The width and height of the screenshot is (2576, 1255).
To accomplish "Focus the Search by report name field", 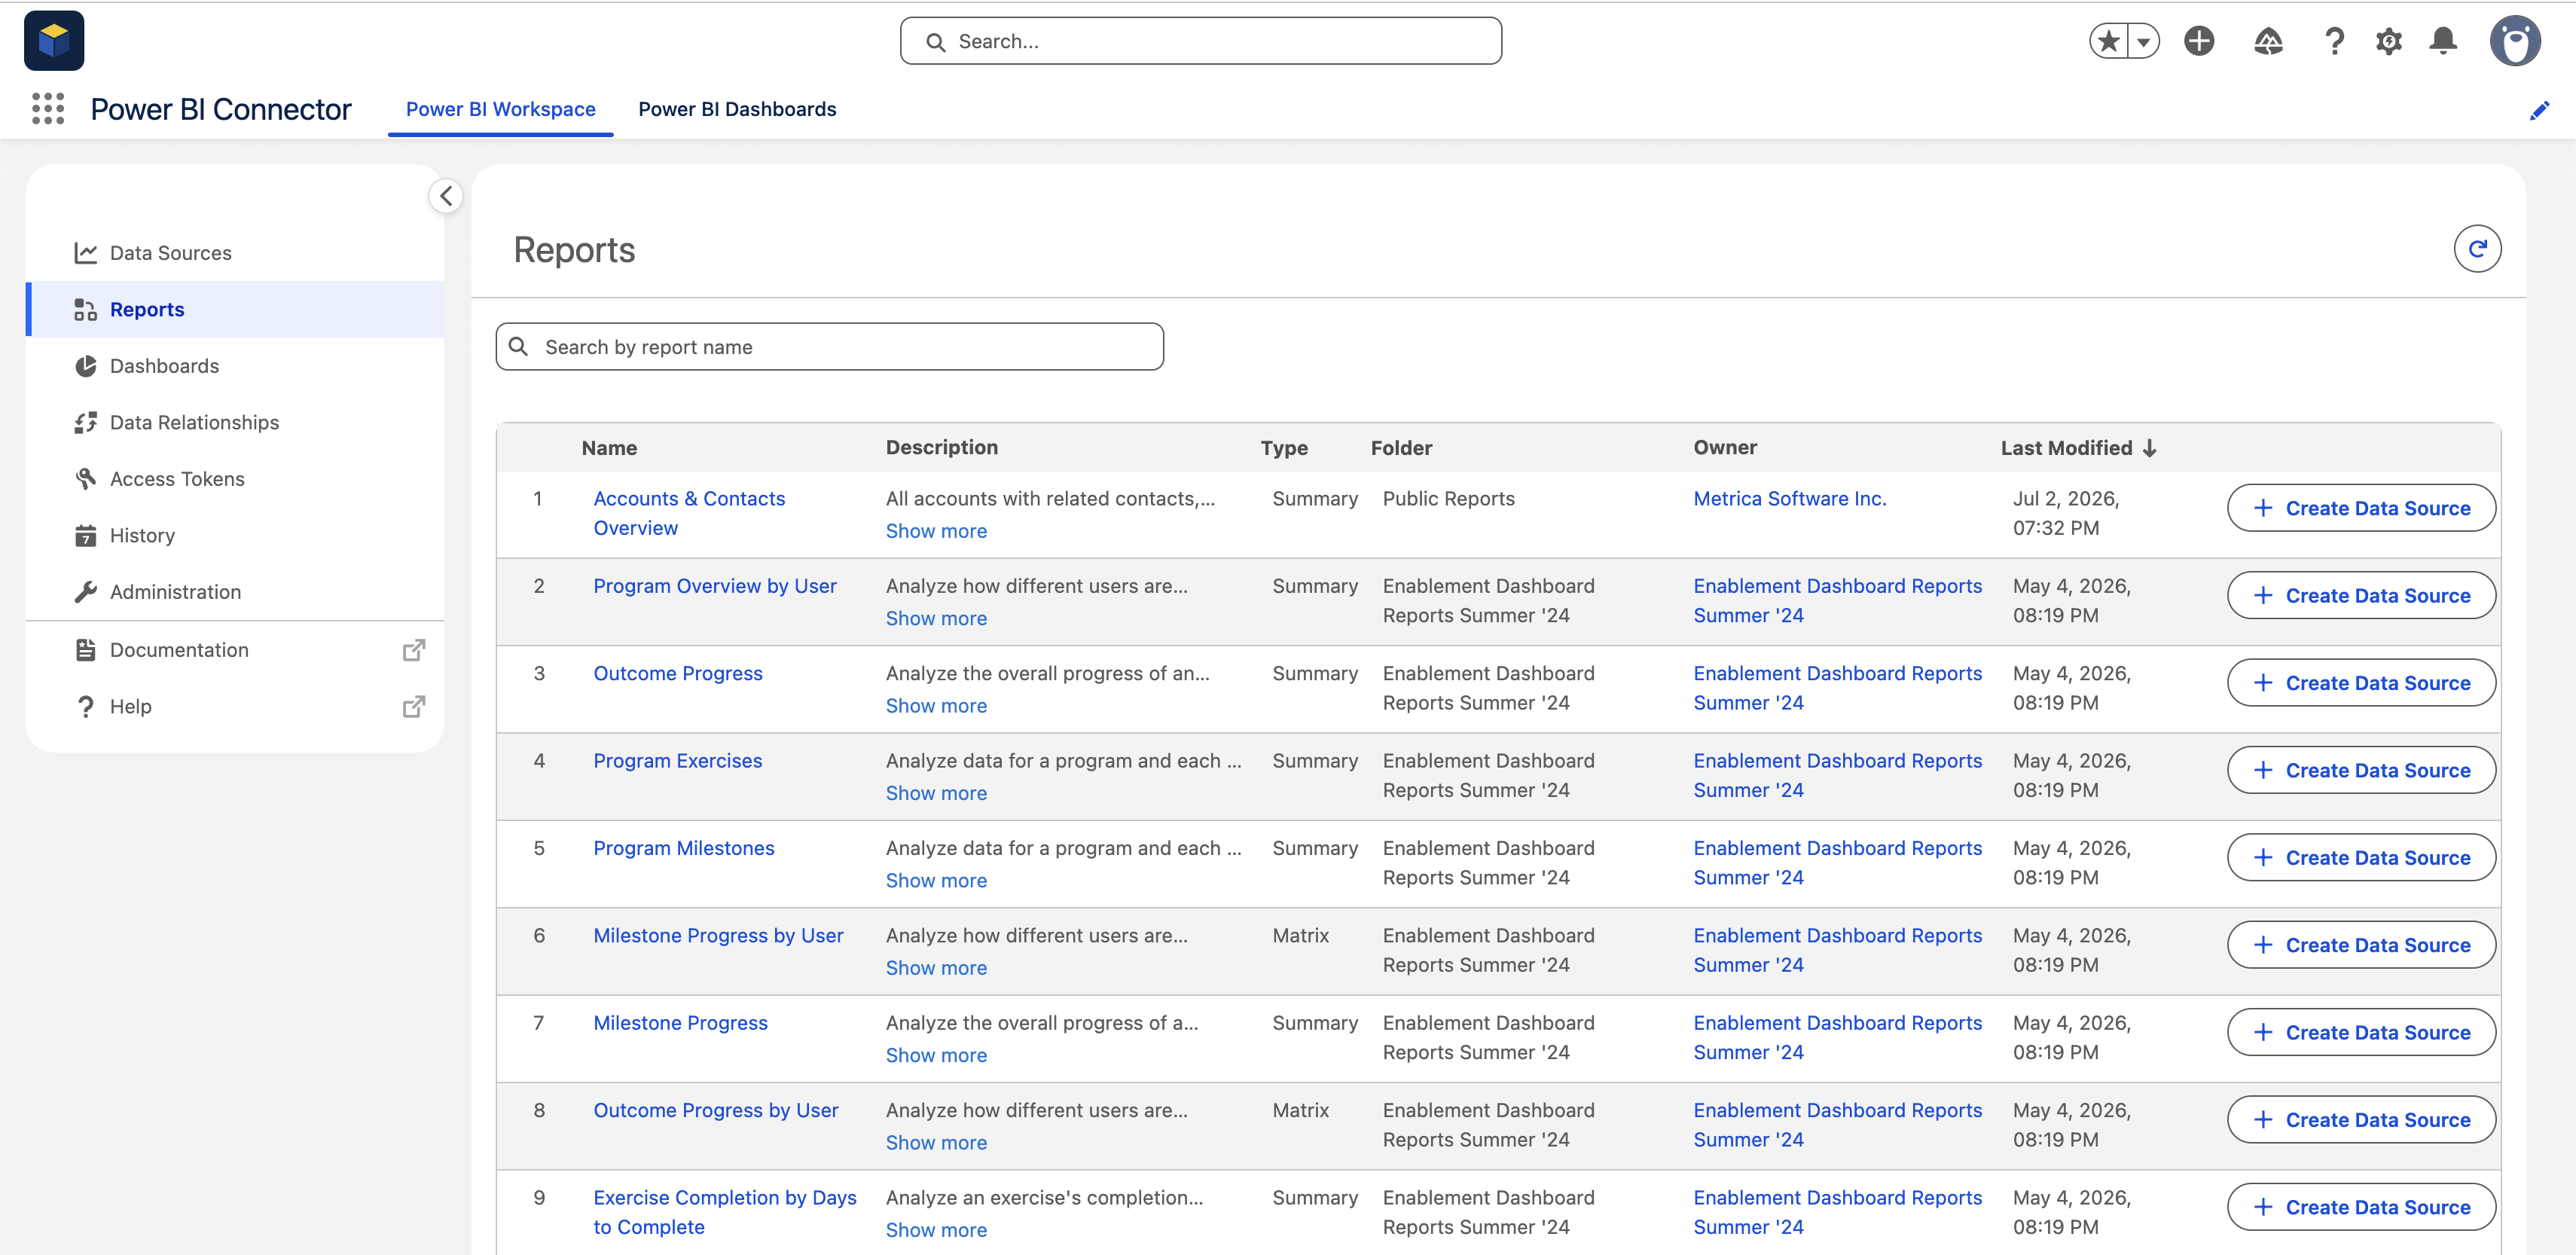I will point(830,346).
